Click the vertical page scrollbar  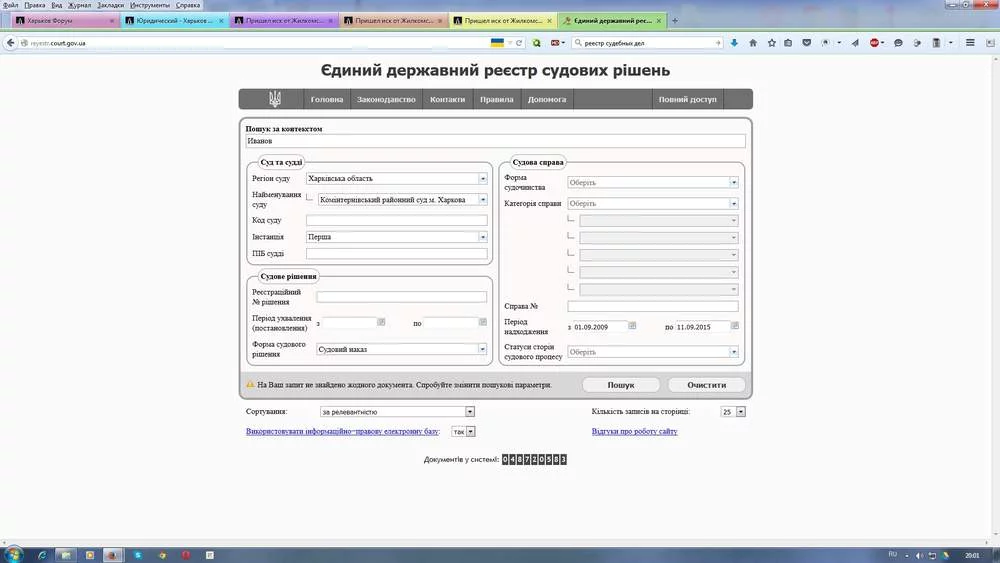point(996,296)
